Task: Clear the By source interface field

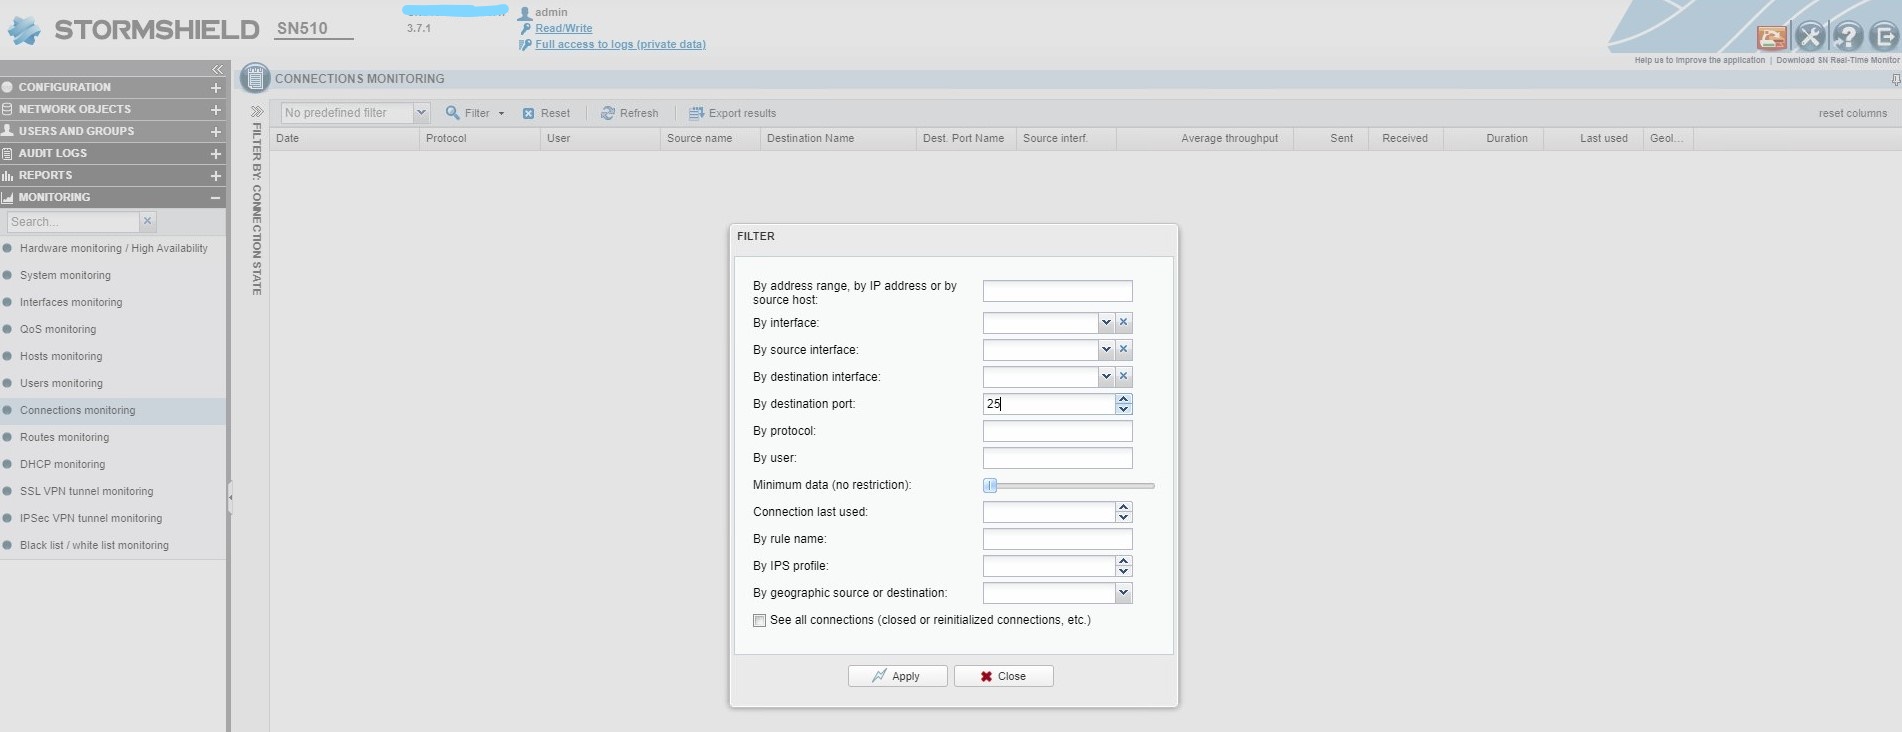Action: point(1124,350)
